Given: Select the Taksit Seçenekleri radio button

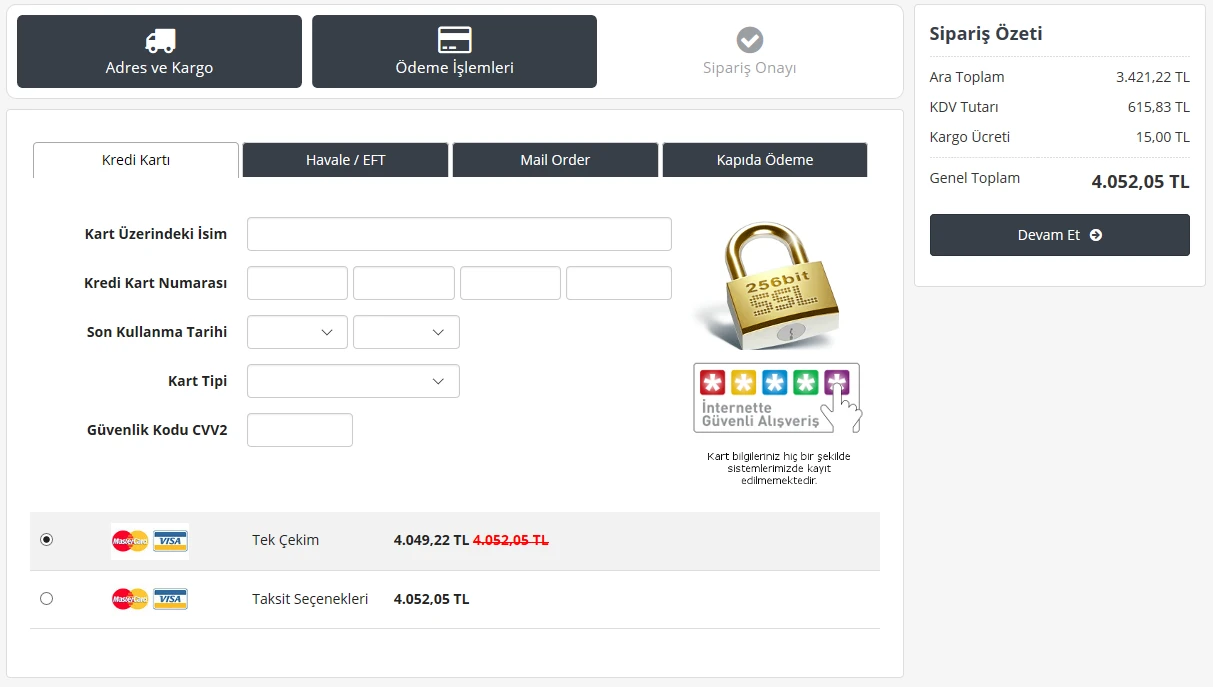Looking at the screenshot, I should pos(46,599).
